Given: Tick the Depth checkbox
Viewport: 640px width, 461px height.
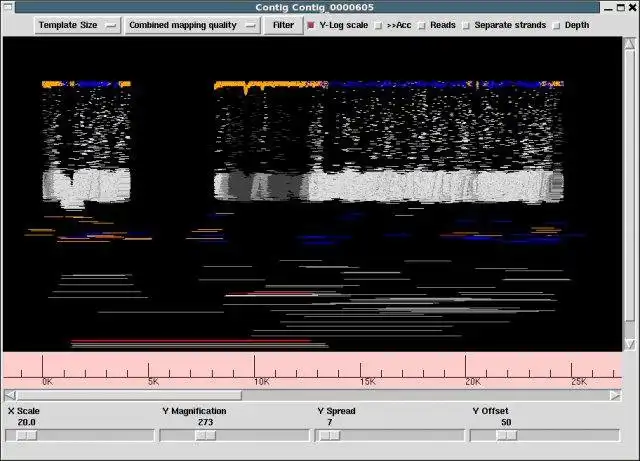Looking at the screenshot, I should (x=557, y=25).
